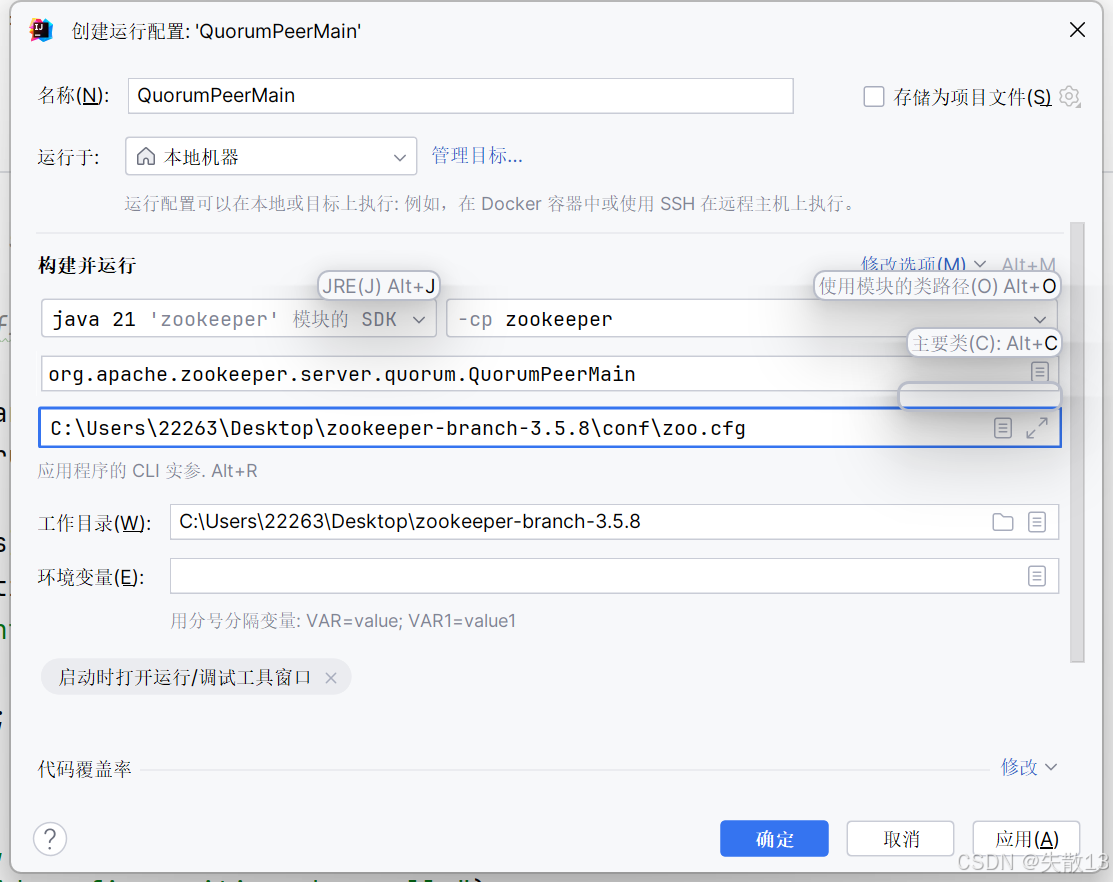Browse working directory with folder icon

coord(1002,522)
